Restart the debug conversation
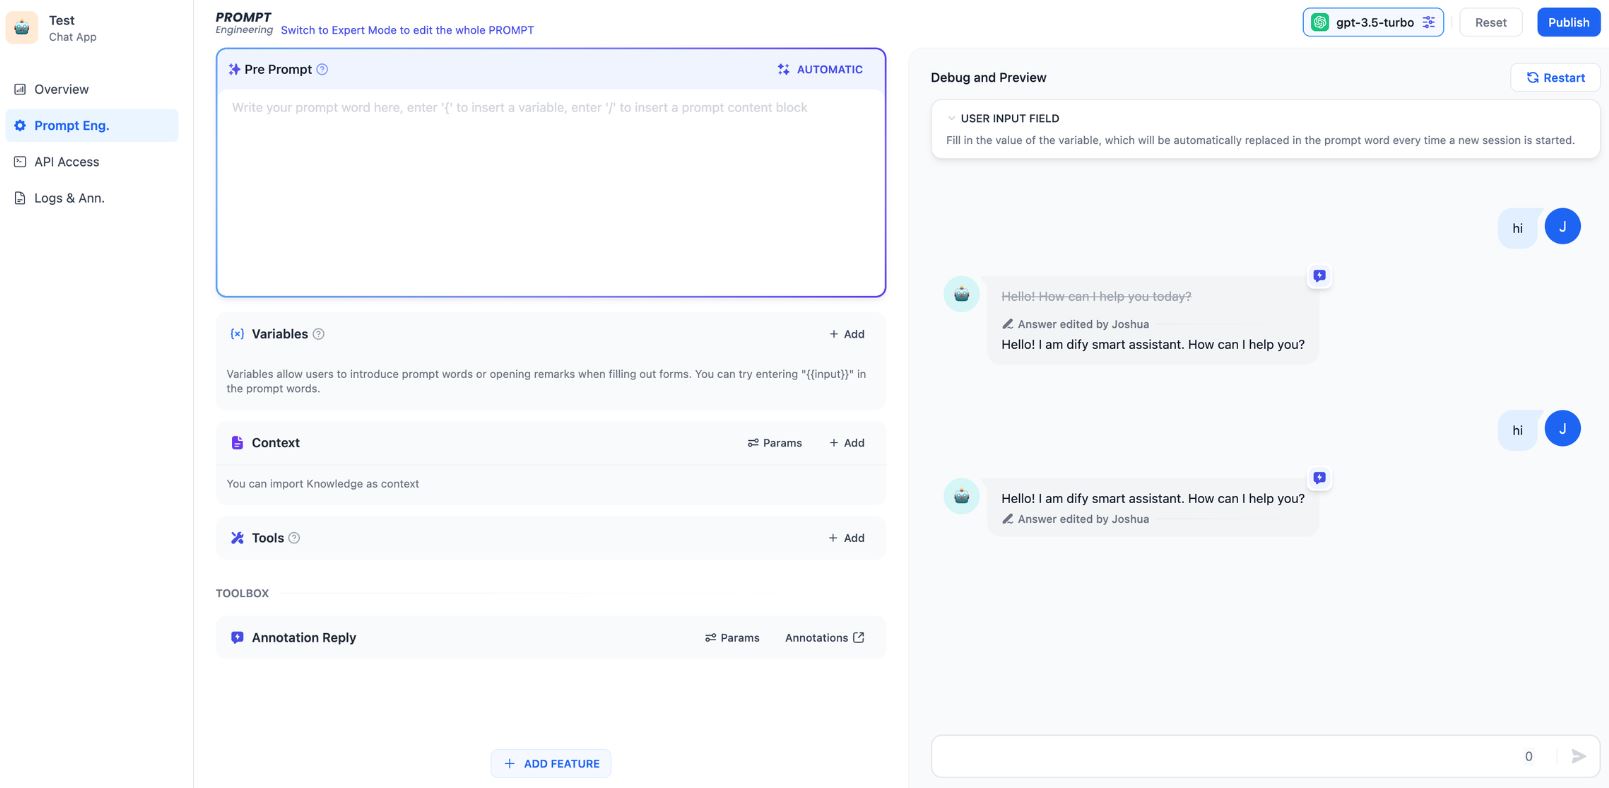 [1555, 78]
